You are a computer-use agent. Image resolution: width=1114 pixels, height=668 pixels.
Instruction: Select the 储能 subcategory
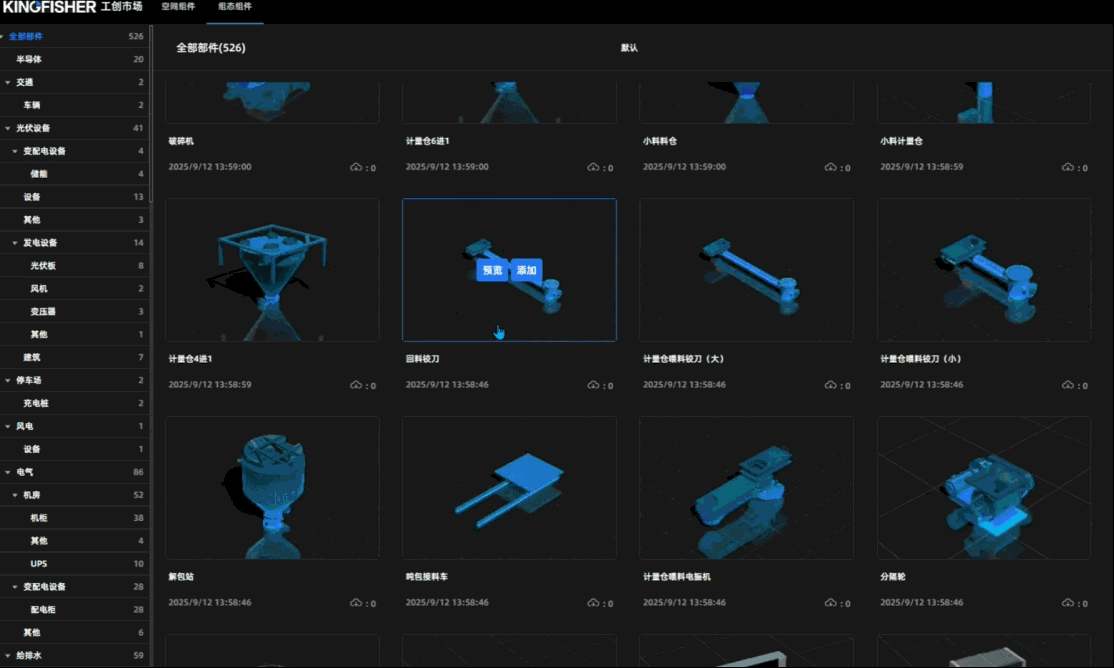[x=75, y=174]
